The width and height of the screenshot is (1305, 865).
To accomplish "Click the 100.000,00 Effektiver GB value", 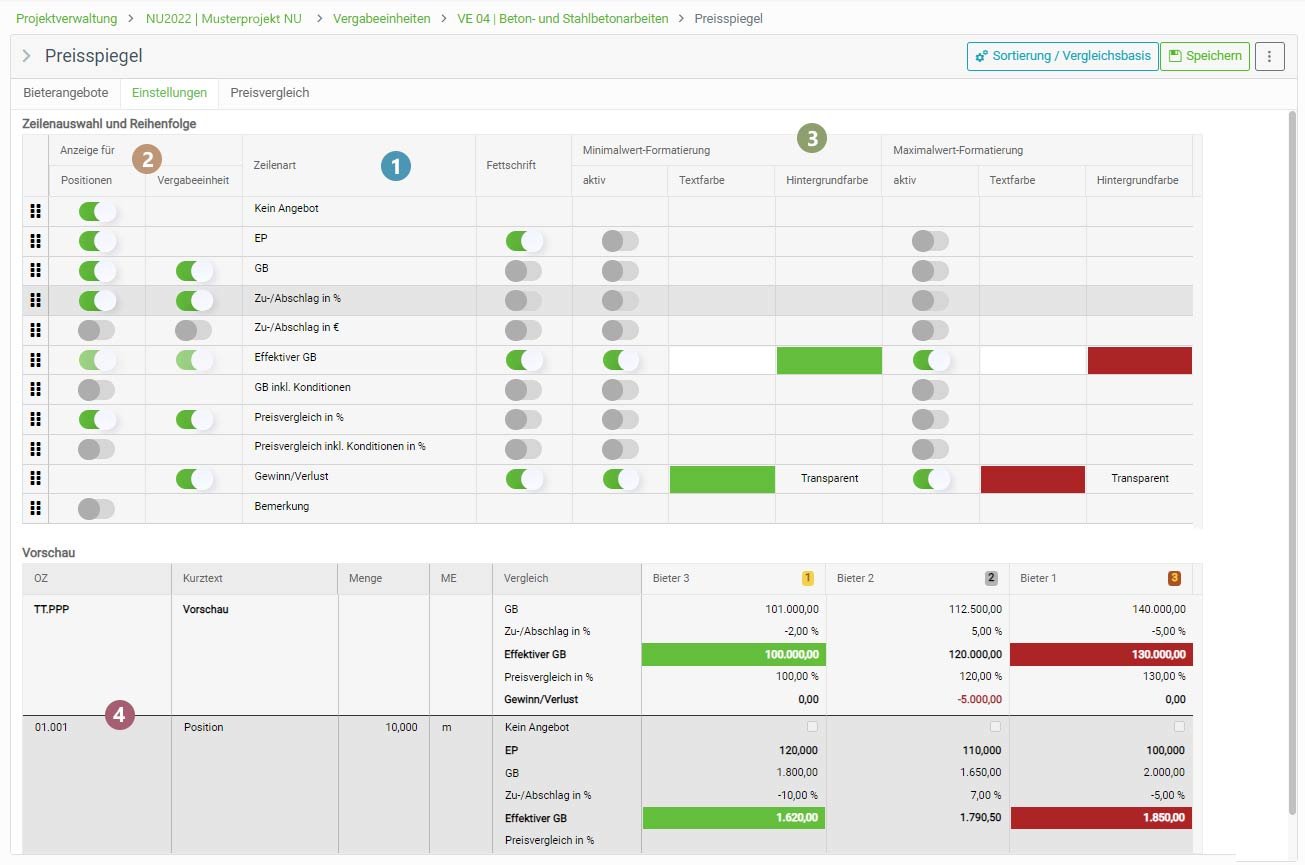I will 733,654.
